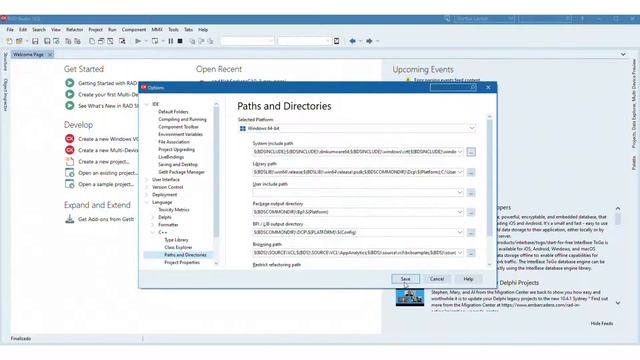Image resolution: width=640 pixels, height=360 pixels.
Task: Expand the User include path dropdown arrow
Action: click(460, 193)
